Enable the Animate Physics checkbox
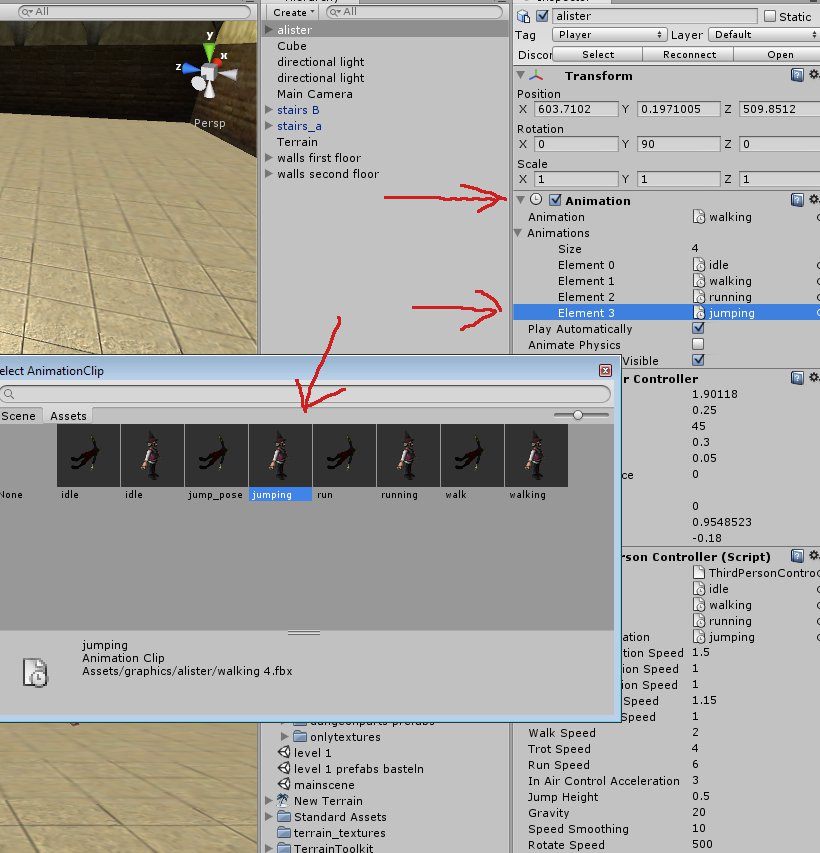Viewport: 820px width, 853px height. coord(698,344)
